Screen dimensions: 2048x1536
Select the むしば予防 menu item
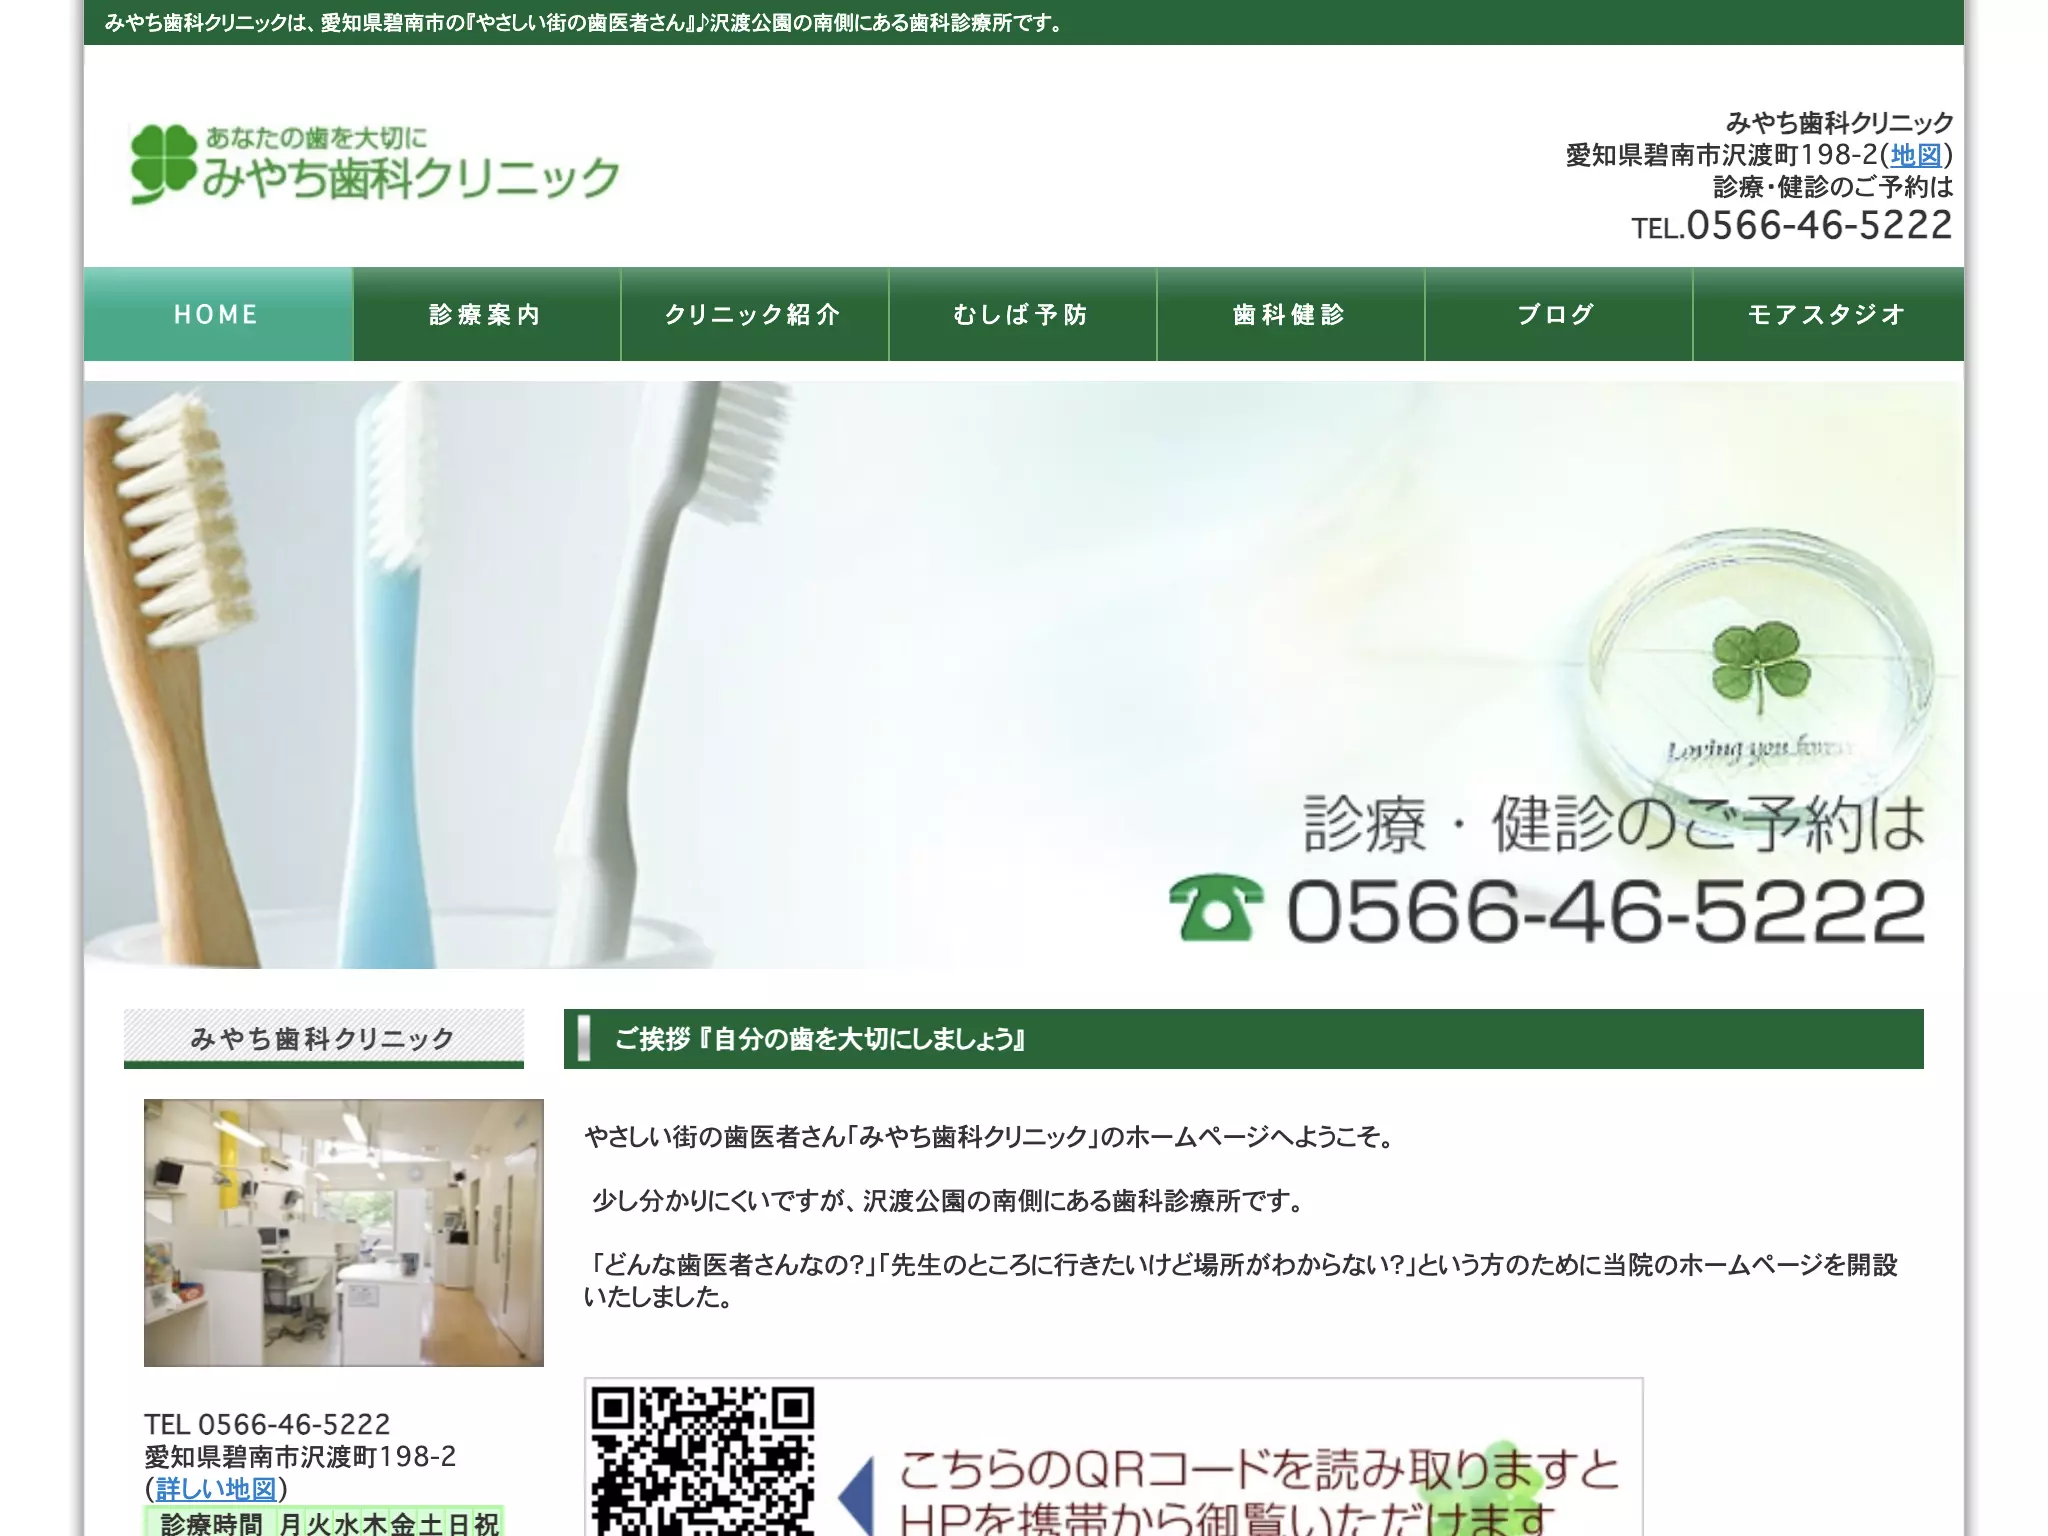point(1022,314)
